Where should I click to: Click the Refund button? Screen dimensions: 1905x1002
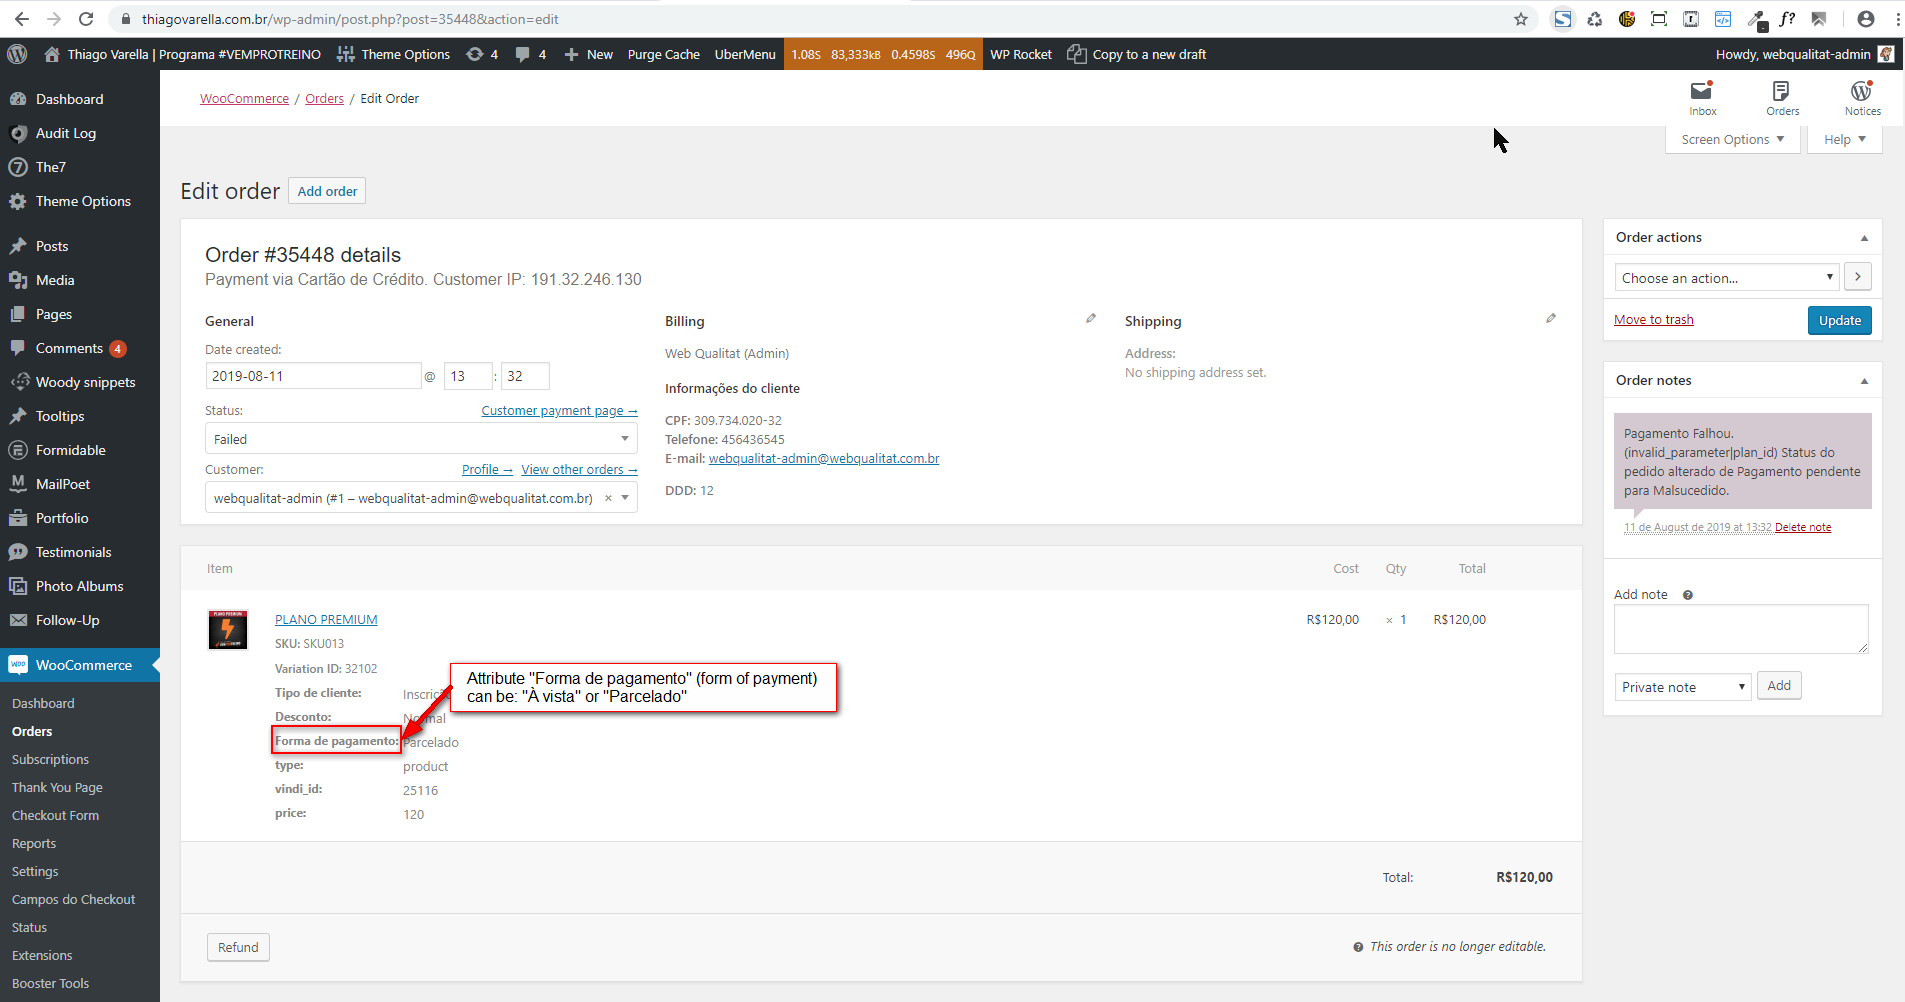click(x=238, y=947)
